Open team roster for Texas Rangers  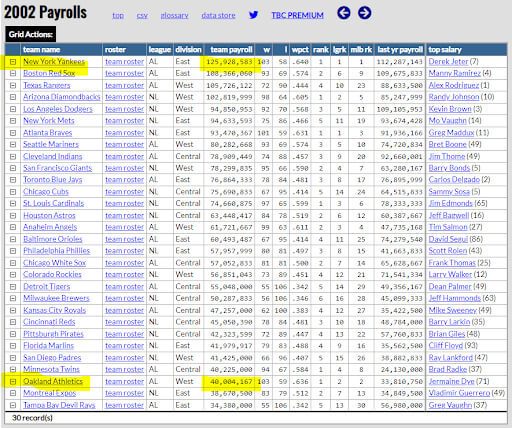point(125,85)
